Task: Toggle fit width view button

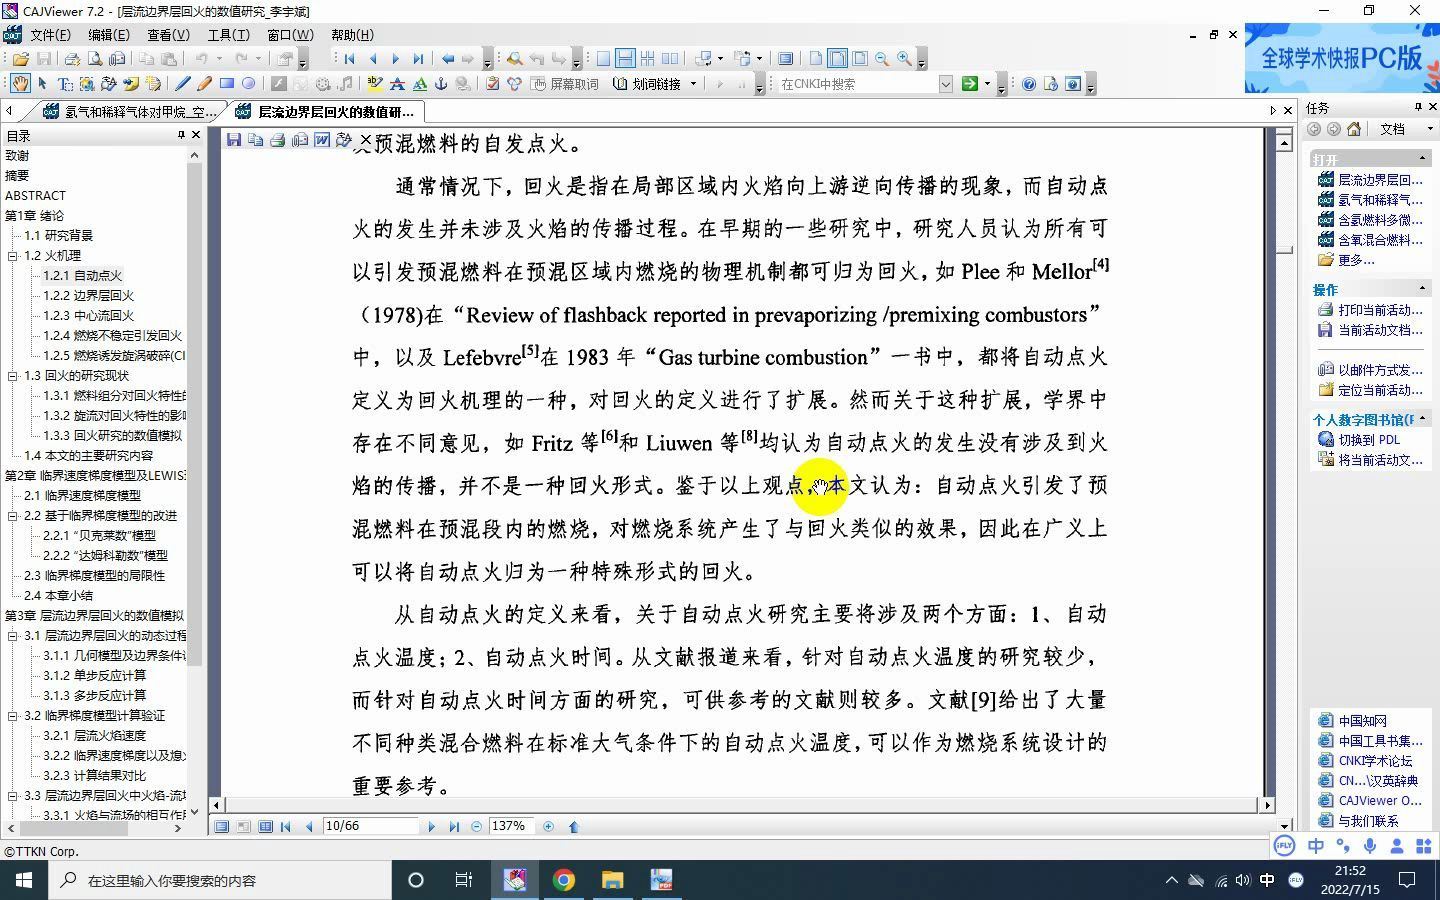Action: point(838,59)
